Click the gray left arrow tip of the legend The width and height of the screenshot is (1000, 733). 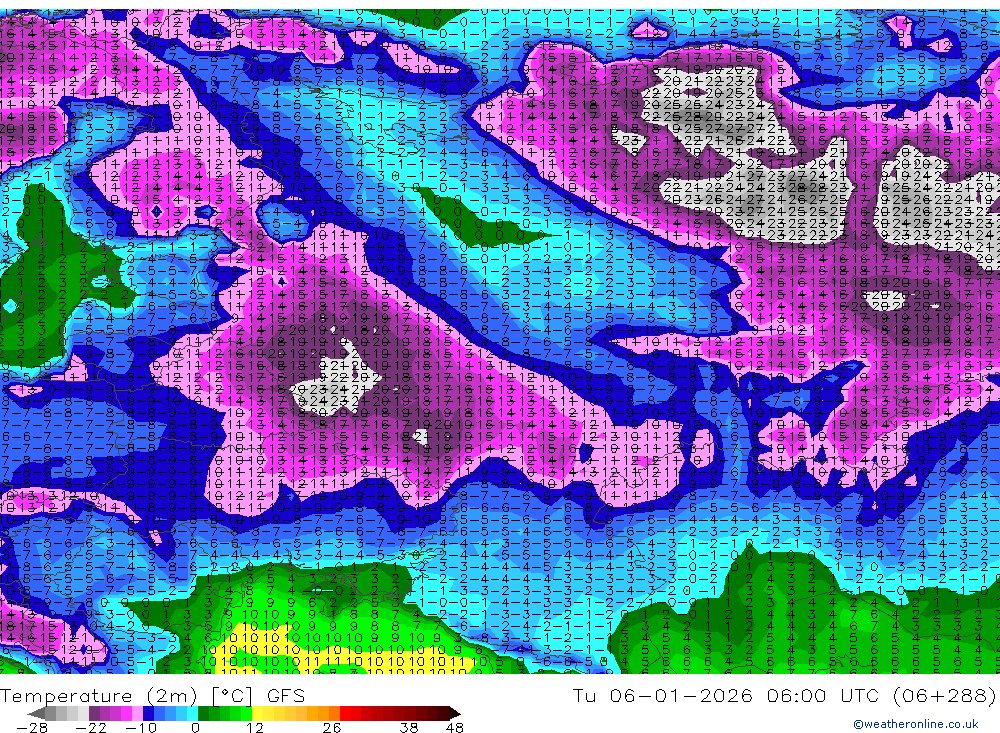[36, 714]
